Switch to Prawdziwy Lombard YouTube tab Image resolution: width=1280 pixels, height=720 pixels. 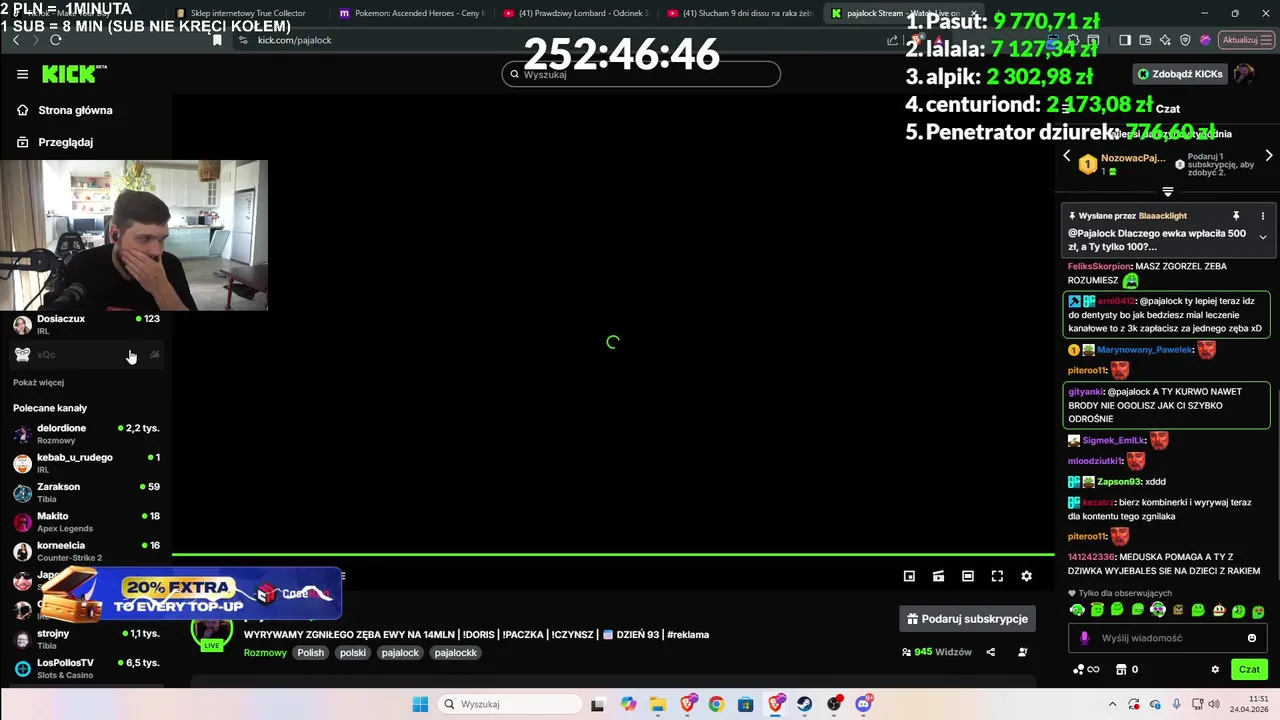click(x=575, y=13)
